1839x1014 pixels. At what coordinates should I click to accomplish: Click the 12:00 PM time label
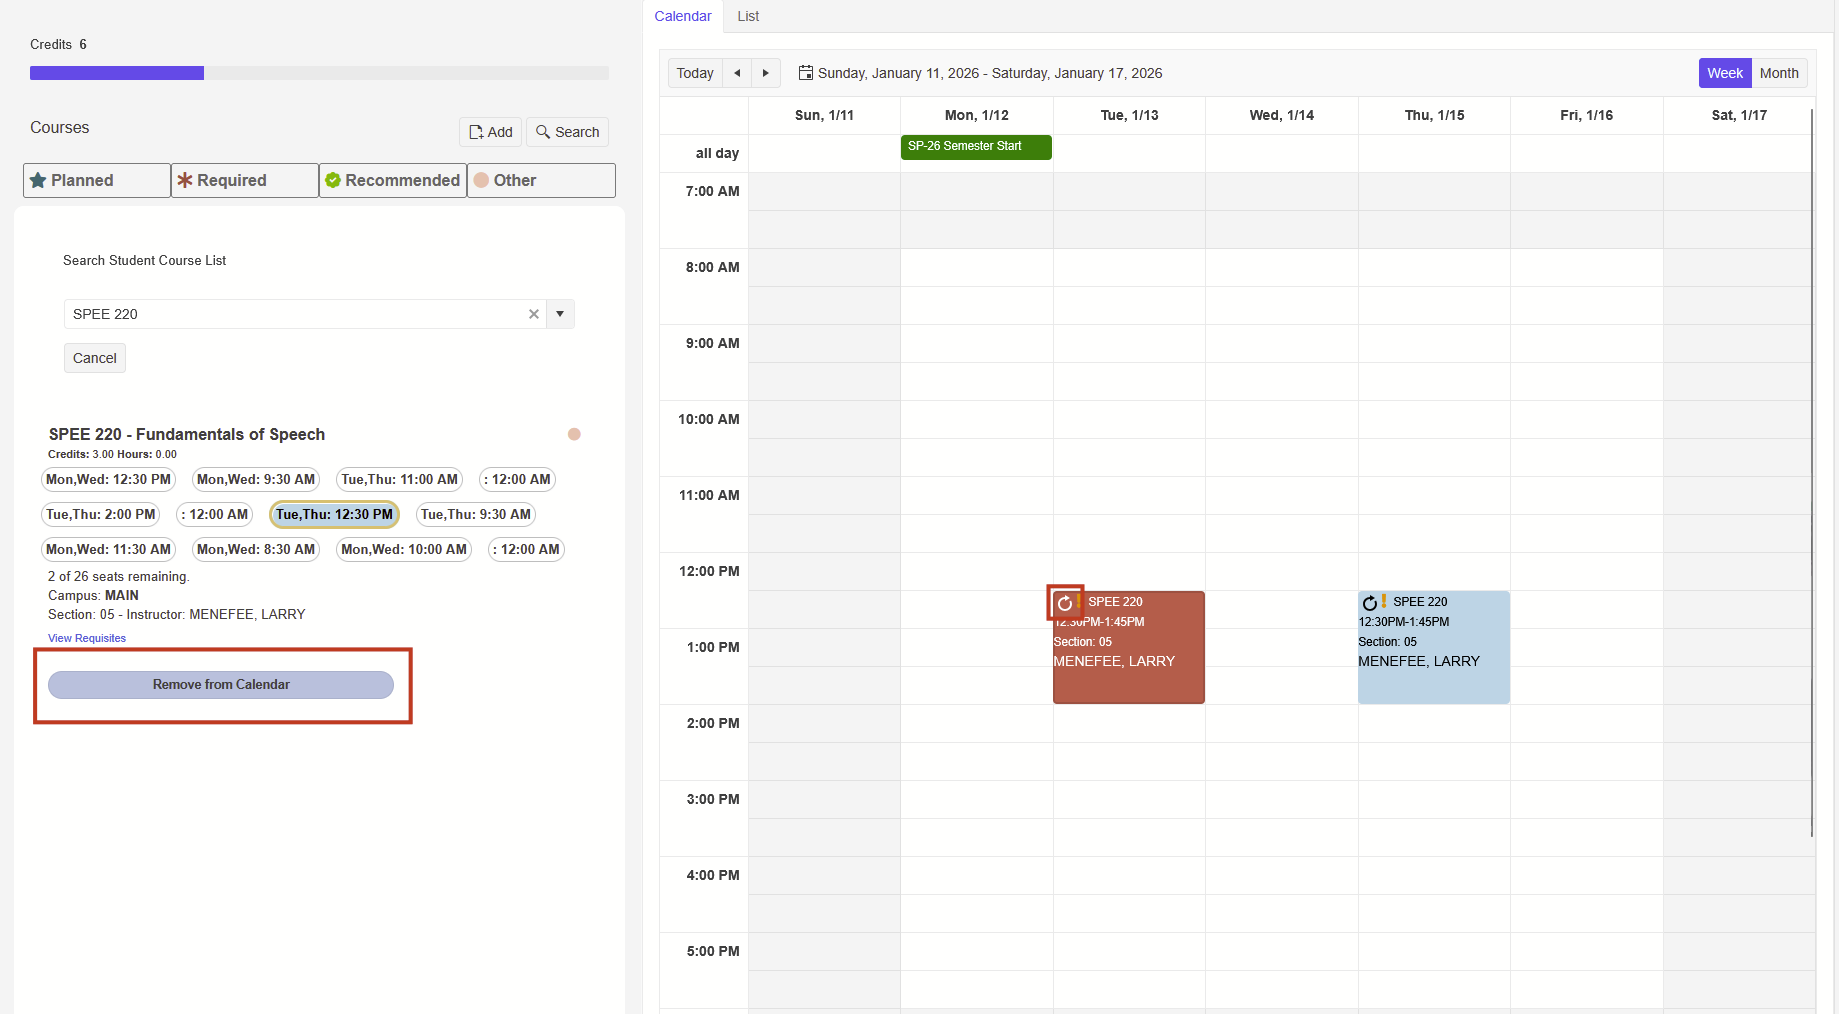(709, 571)
